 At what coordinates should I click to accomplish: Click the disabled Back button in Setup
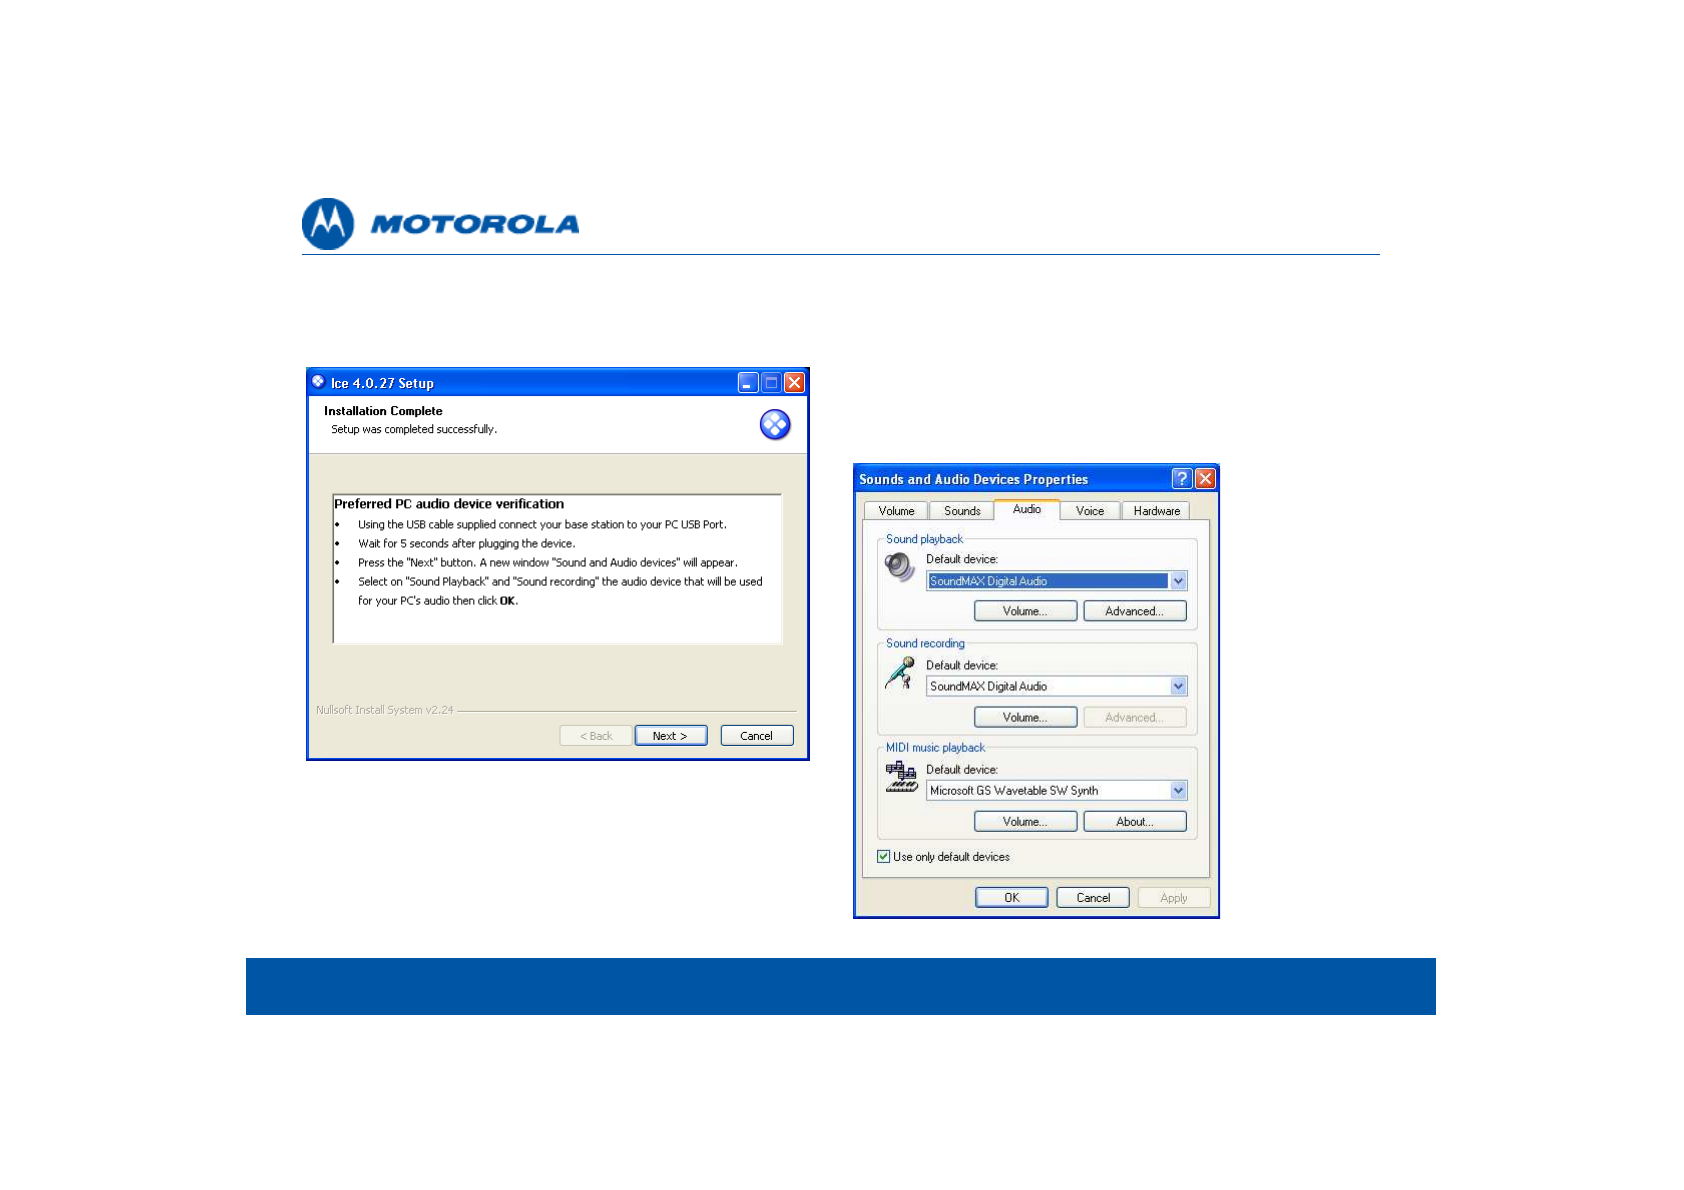(x=596, y=736)
